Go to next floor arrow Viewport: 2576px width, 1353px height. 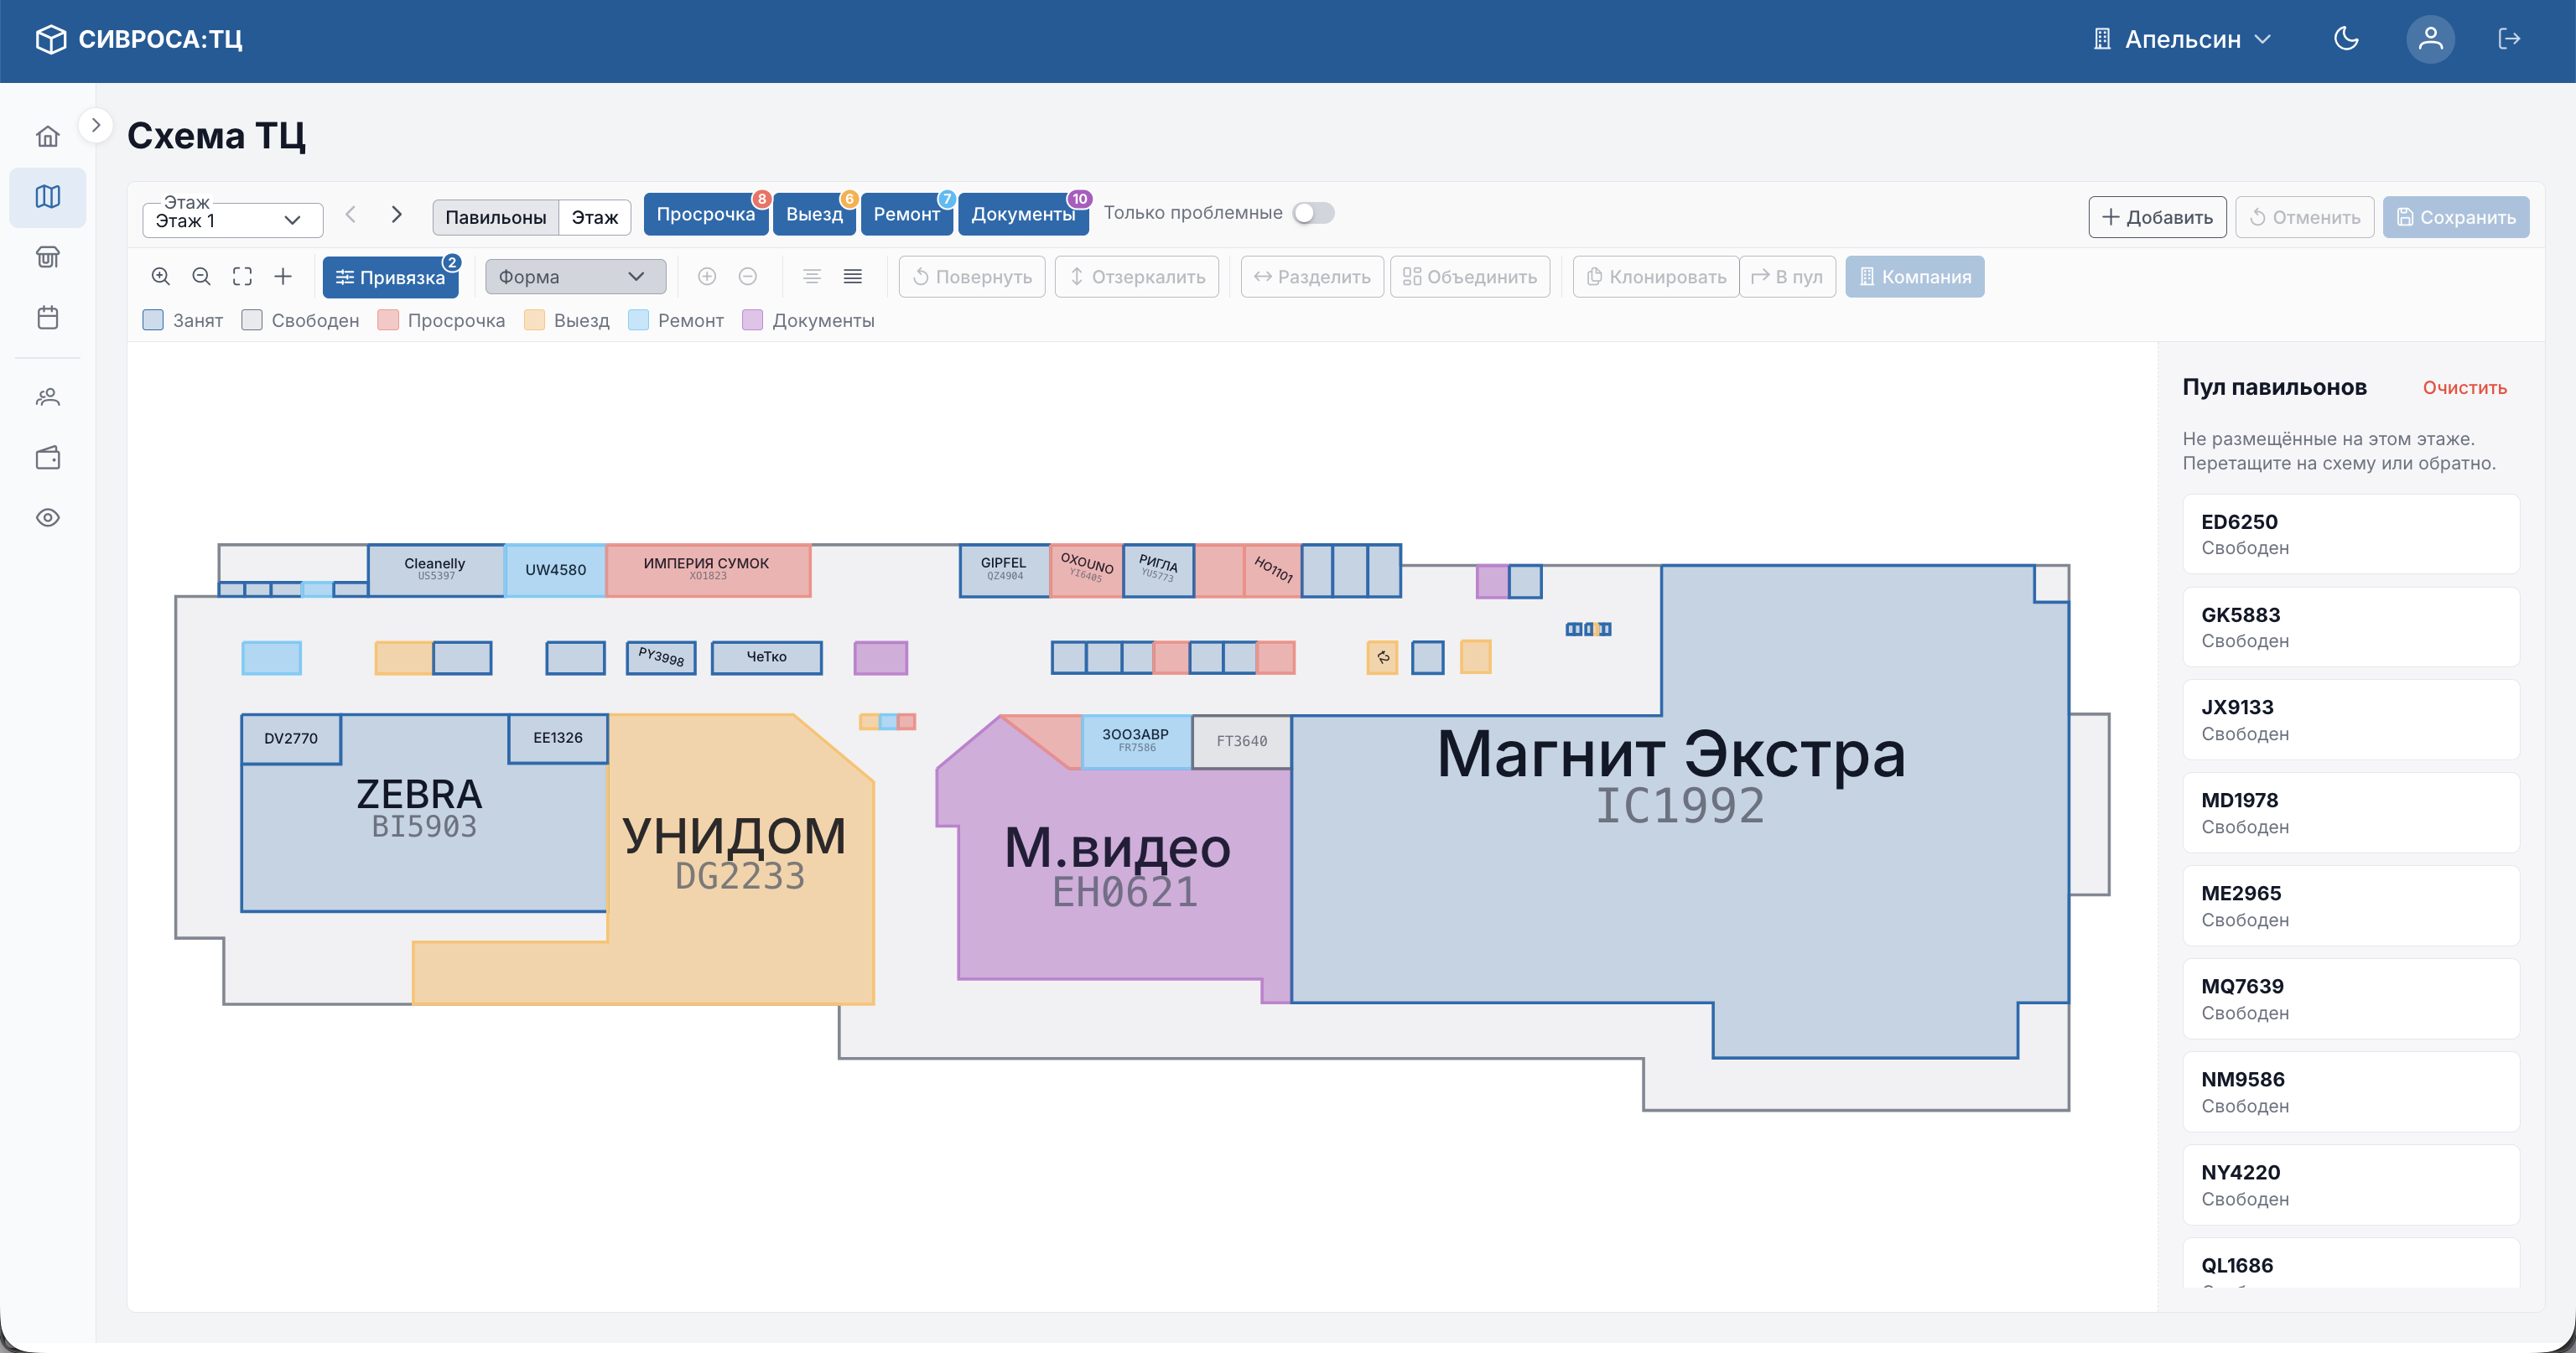(x=397, y=215)
